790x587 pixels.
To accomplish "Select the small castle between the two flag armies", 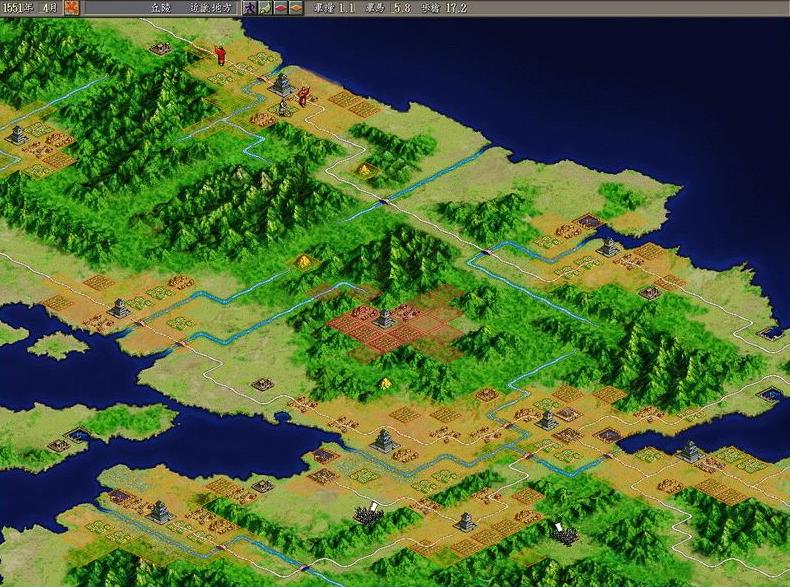I will point(465,521).
